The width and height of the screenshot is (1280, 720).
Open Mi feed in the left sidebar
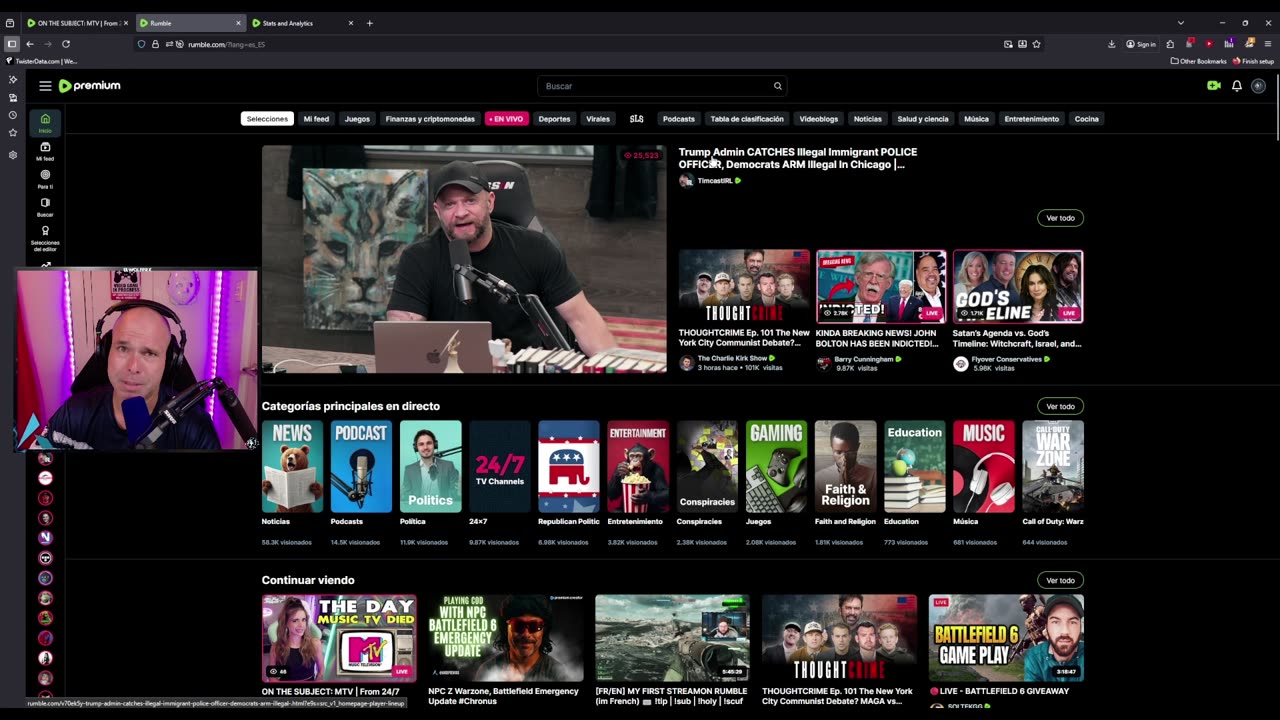click(45, 151)
